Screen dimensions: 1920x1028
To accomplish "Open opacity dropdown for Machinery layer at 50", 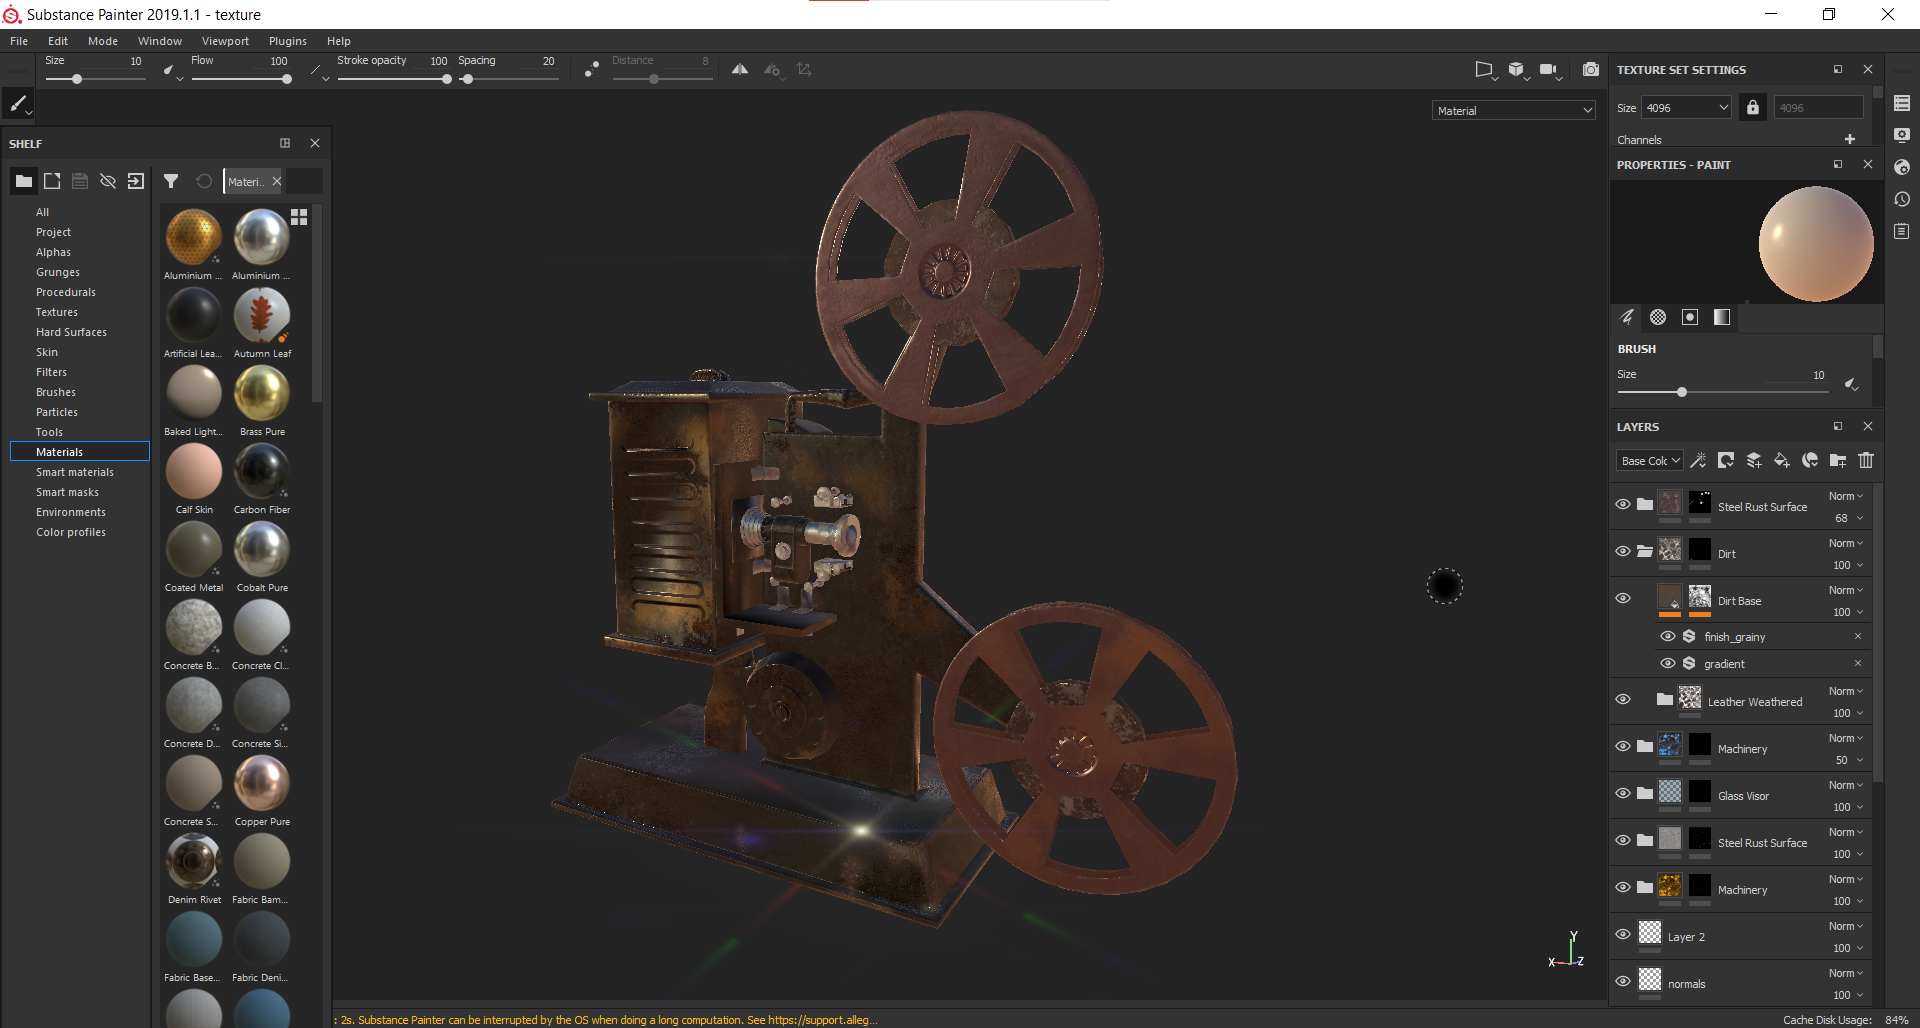I will tap(1848, 760).
